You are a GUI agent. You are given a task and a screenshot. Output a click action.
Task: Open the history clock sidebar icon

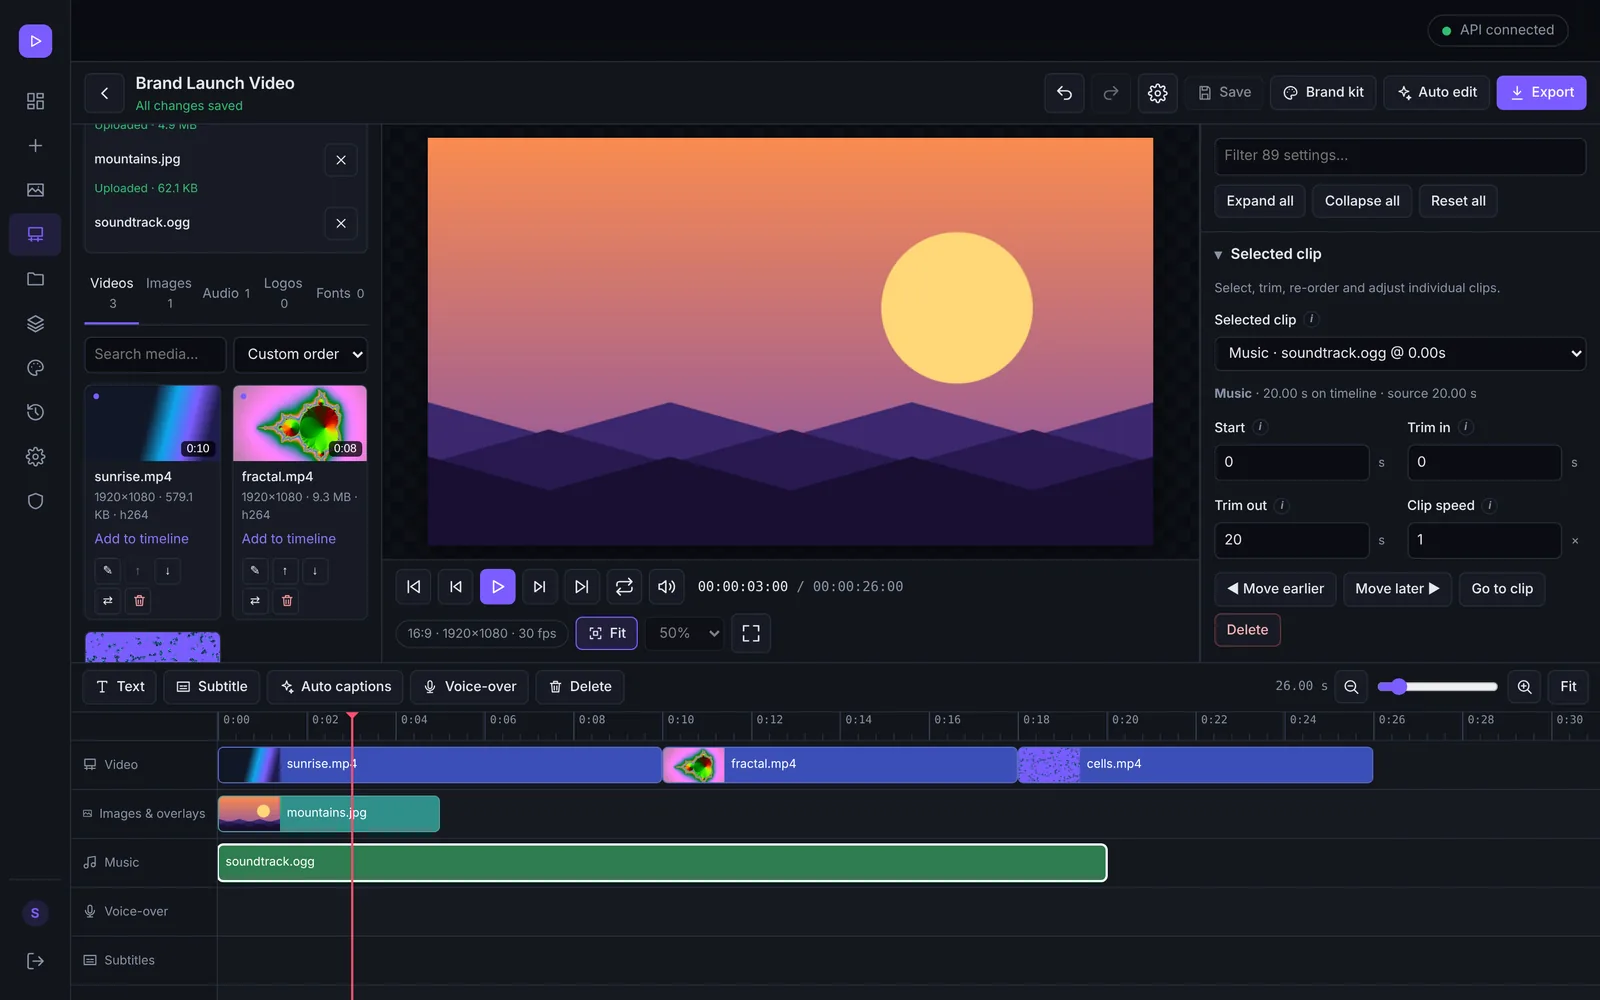[35, 412]
